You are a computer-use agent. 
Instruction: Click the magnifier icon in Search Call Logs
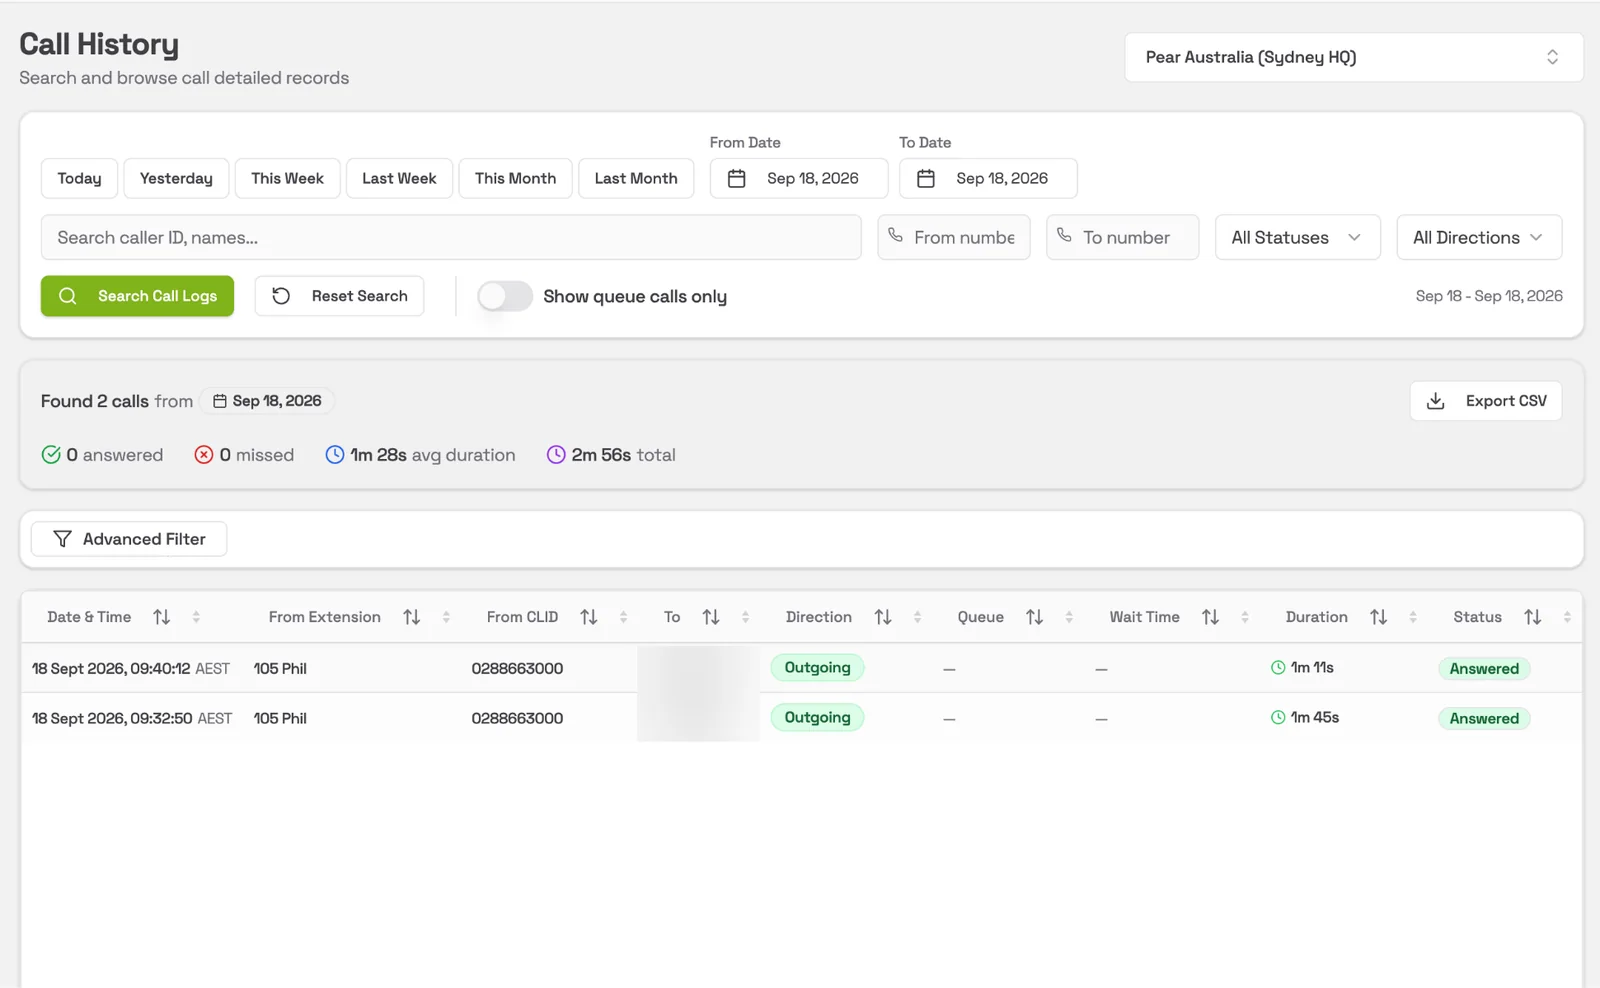pos(68,296)
